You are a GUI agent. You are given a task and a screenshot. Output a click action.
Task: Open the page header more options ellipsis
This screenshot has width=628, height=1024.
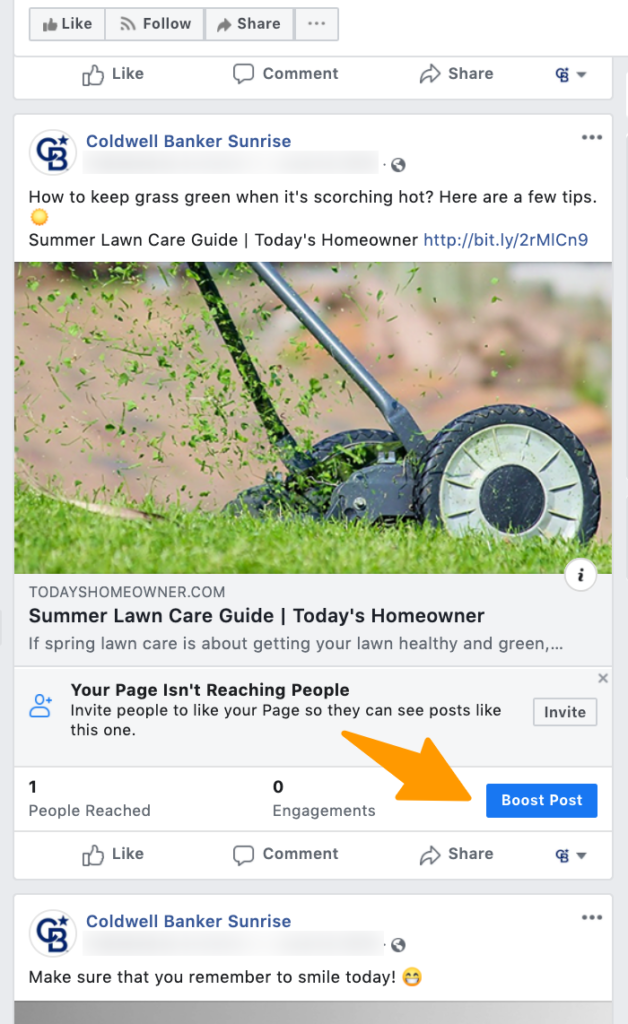pyautogui.click(x=317, y=24)
